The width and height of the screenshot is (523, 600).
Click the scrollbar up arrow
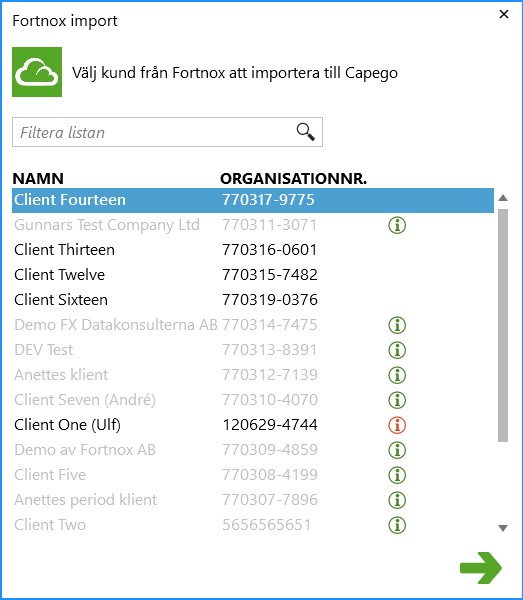point(503,198)
